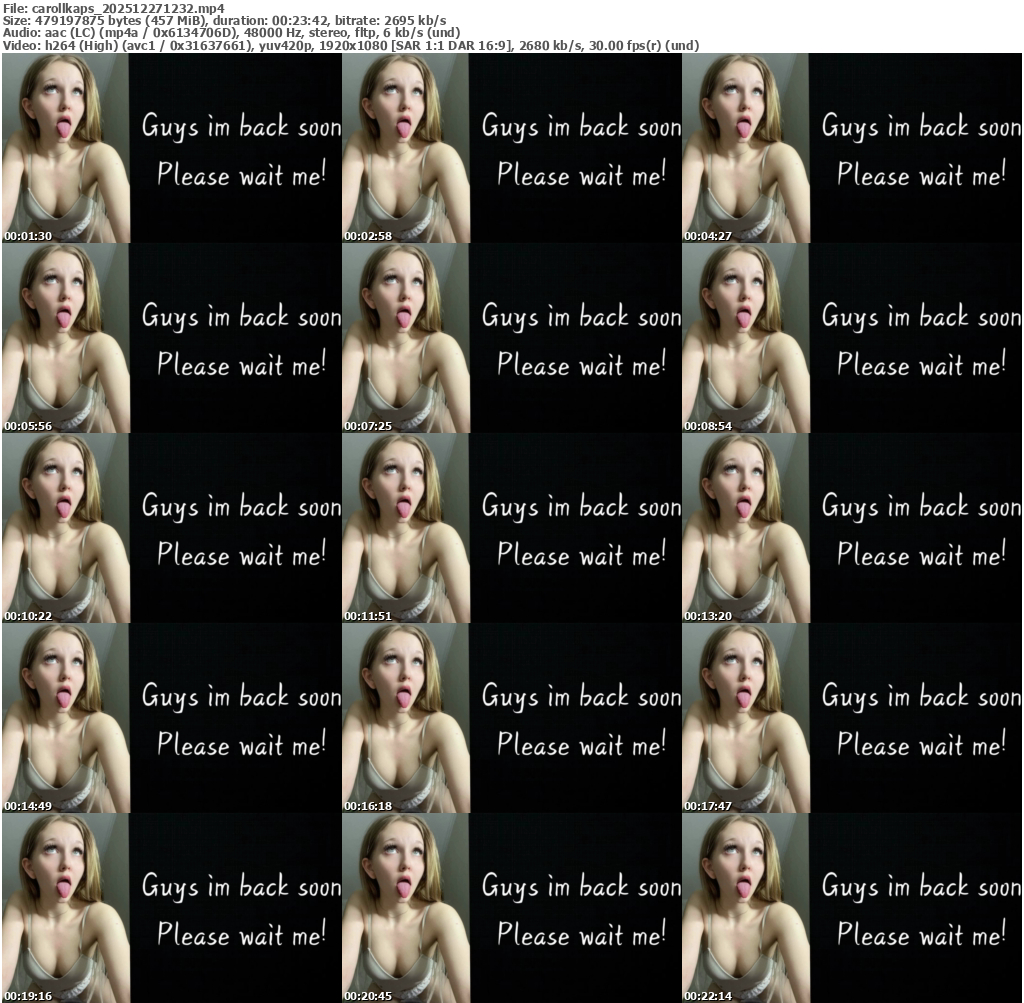
Task: Select the thumbnail frame stamped 00:02:58
Action: point(512,148)
